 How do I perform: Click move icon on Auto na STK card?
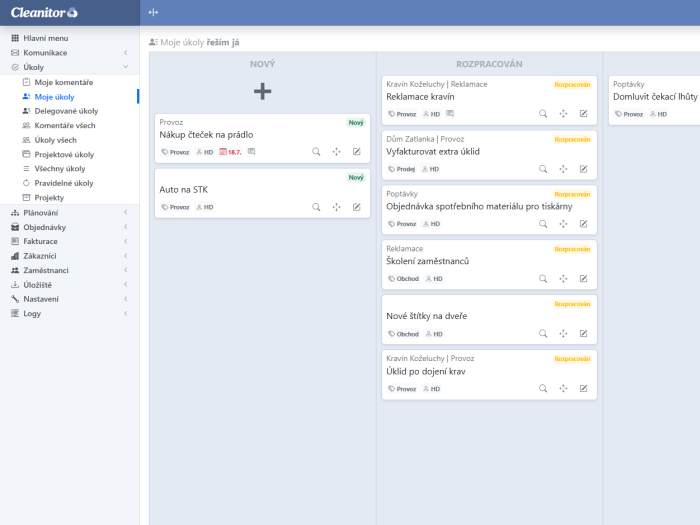pyautogui.click(x=336, y=207)
